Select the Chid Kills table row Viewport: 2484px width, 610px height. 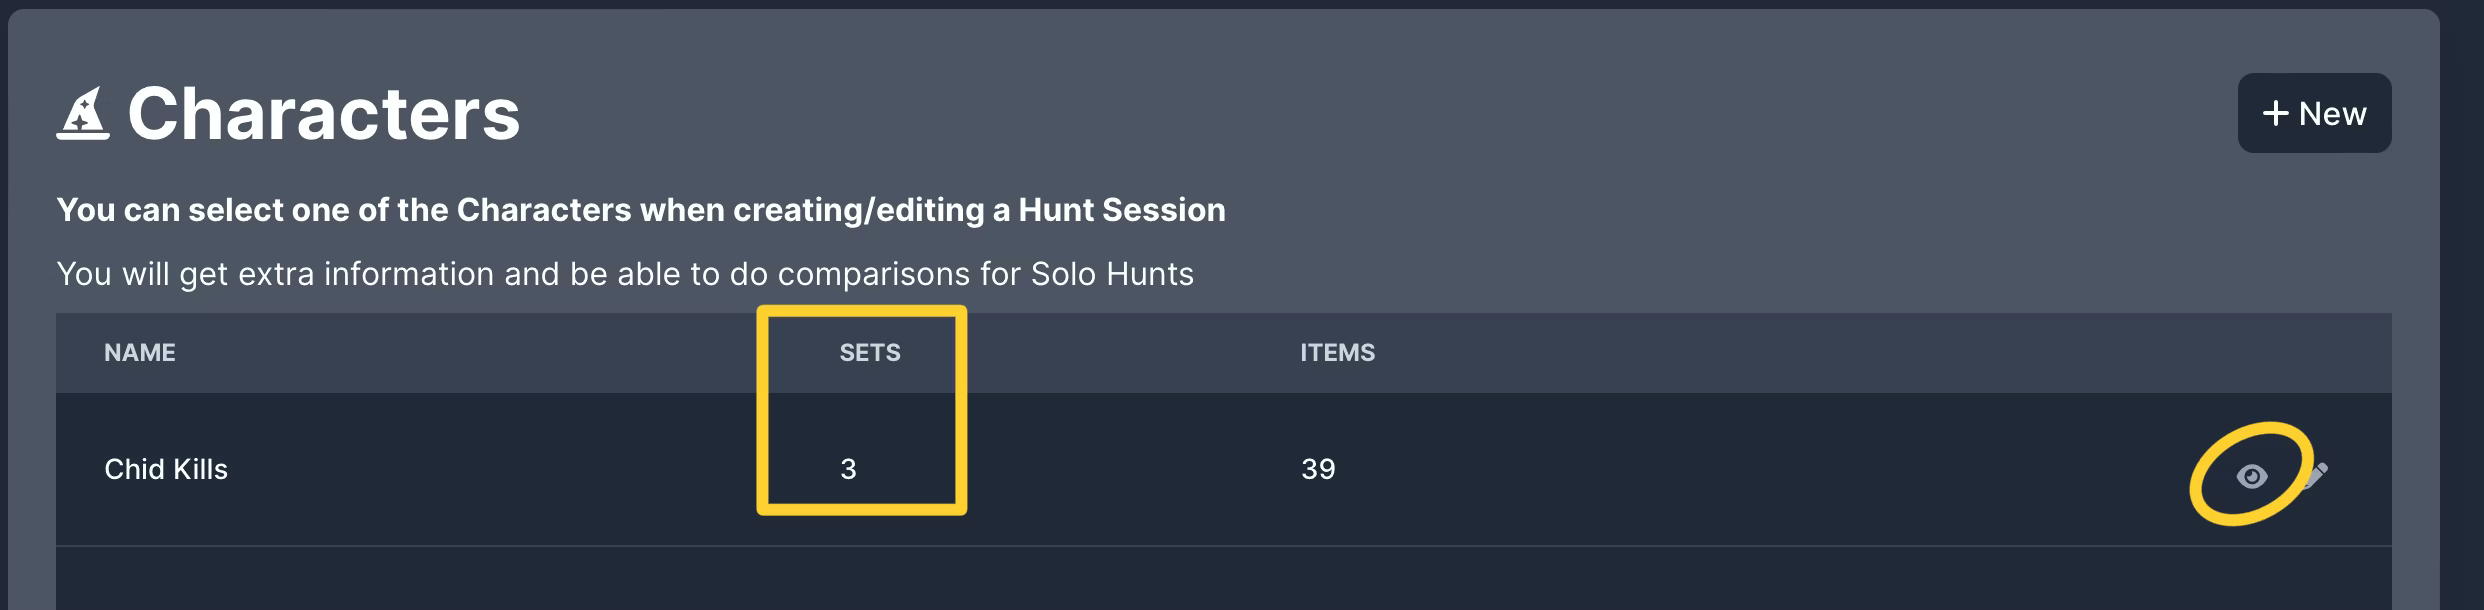[x=1224, y=469]
